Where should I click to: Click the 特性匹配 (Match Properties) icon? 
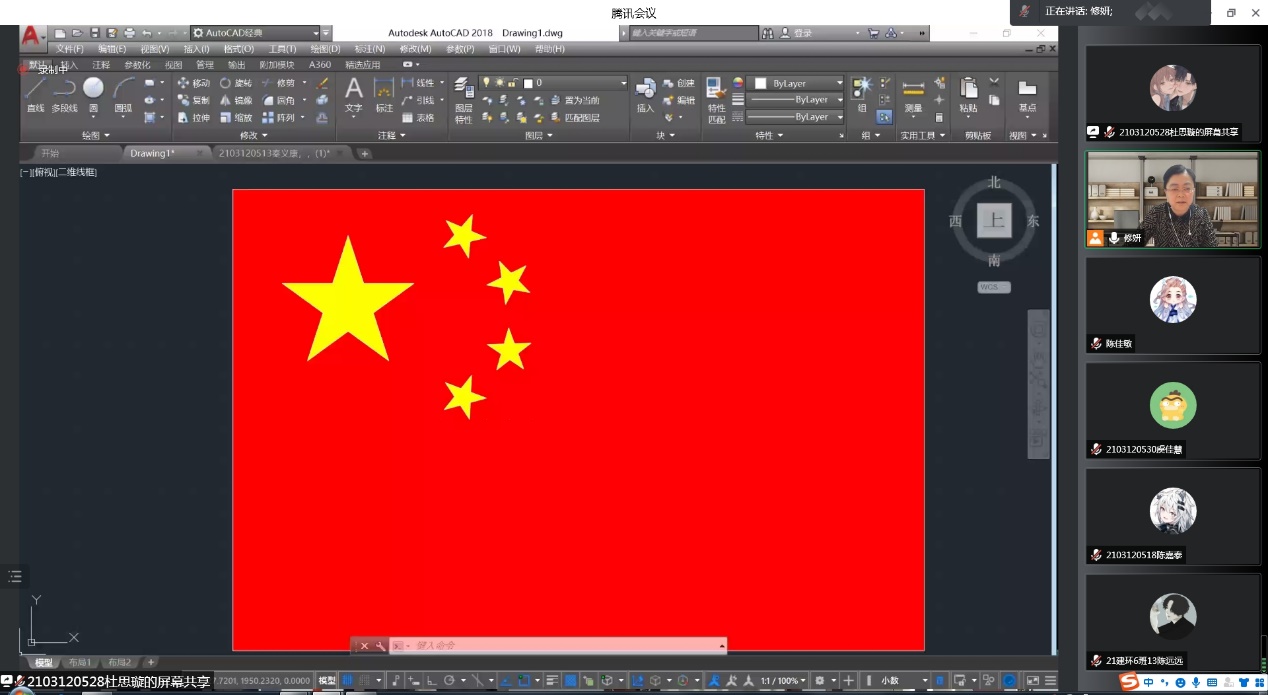click(x=716, y=100)
